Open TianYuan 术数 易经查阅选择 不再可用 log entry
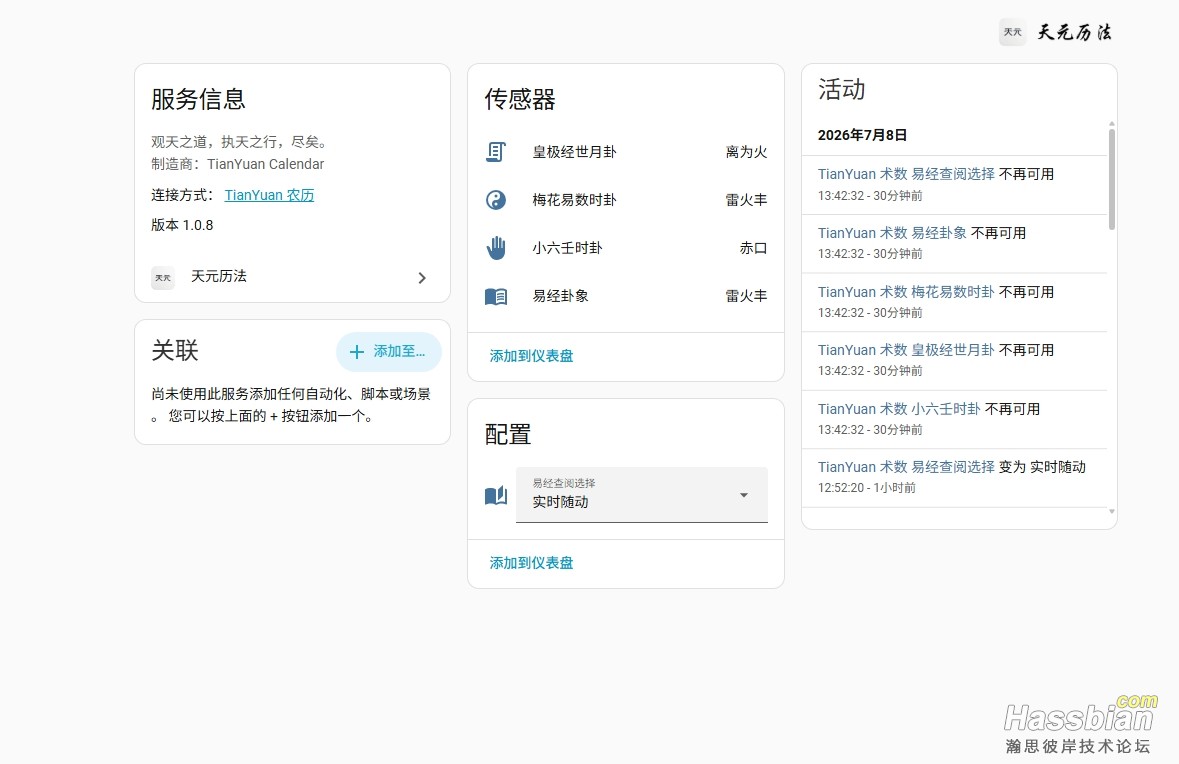Image resolution: width=1179 pixels, height=764 pixels. [x=954, y=184]
